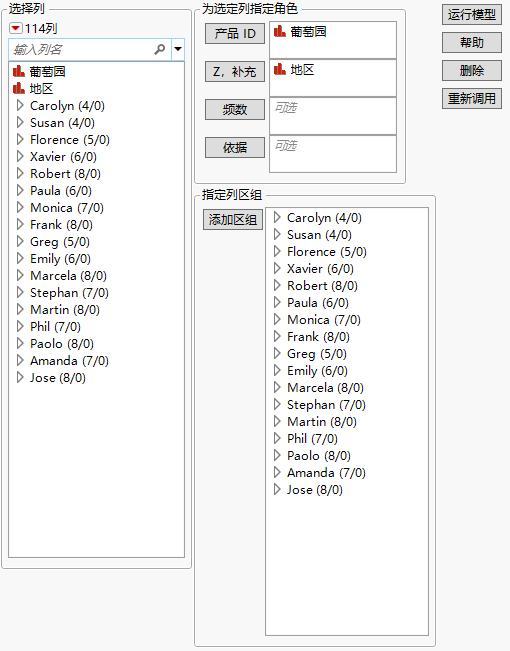Image resolution: width=510 pixels, height=651 pixels.
Task: Click 葡萄园 assigned in 产品 ID role box
Action: click(300, 32)
